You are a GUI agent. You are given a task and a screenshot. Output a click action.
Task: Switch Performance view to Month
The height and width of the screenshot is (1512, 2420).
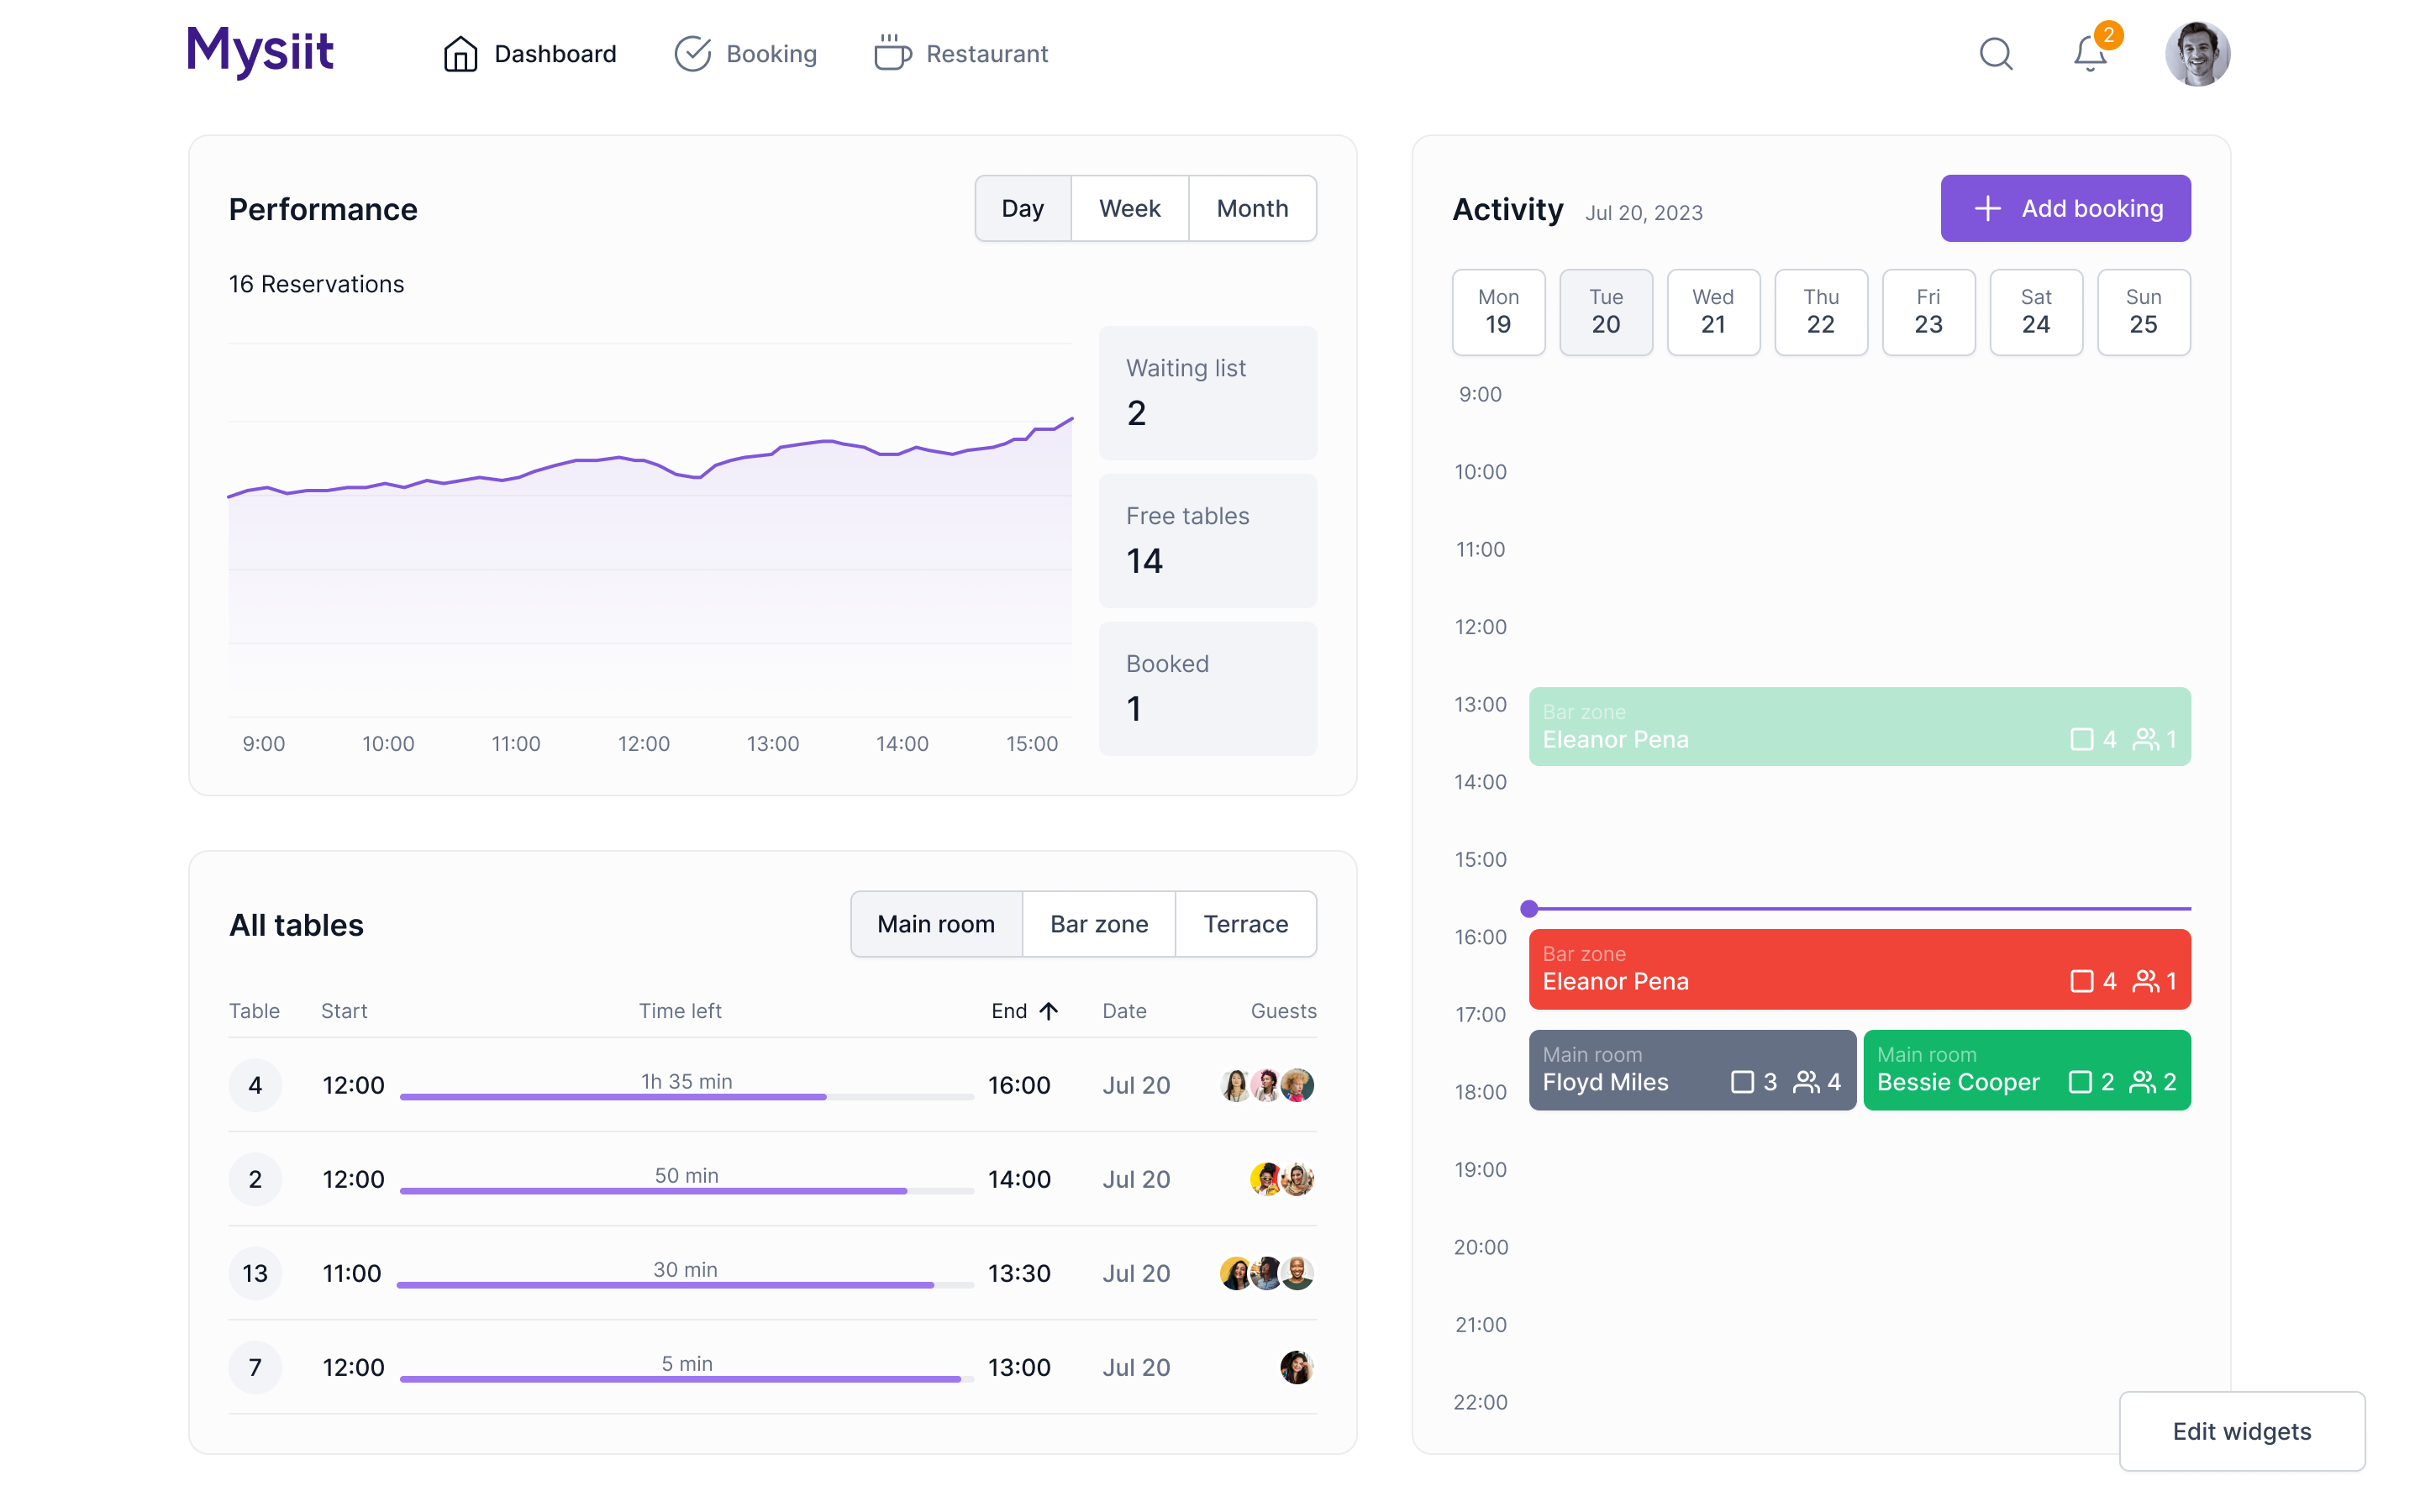pyautogui.click(x=1252, y=208)
